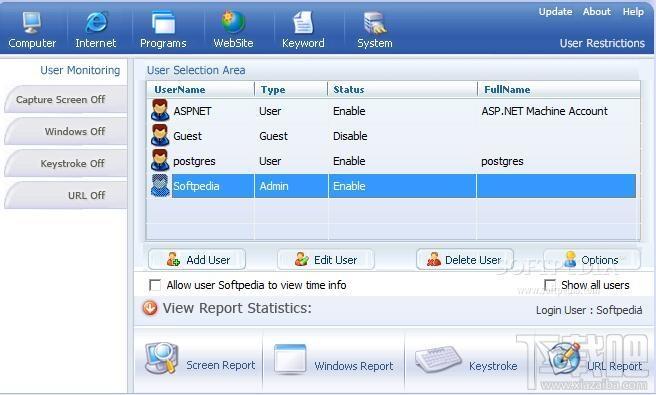This screenshot has height=395, width=656.
Task: Expand View Report Statistics arrow
Action: 150,308
